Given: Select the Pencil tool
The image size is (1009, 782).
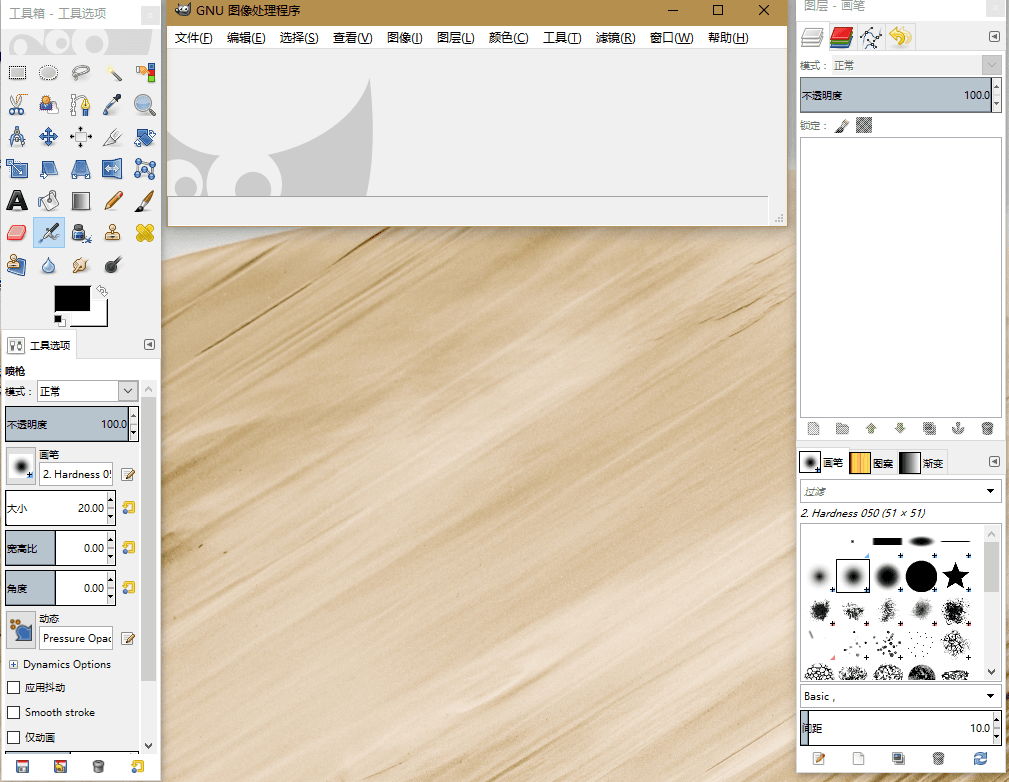Looking at the screenshot, I should pos(113,201).
